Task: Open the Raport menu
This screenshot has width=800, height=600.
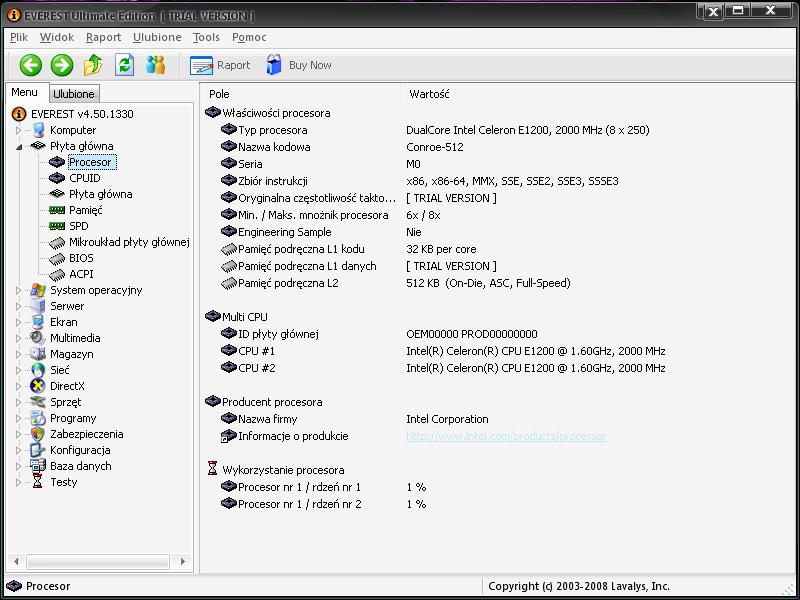Action: 104,37
